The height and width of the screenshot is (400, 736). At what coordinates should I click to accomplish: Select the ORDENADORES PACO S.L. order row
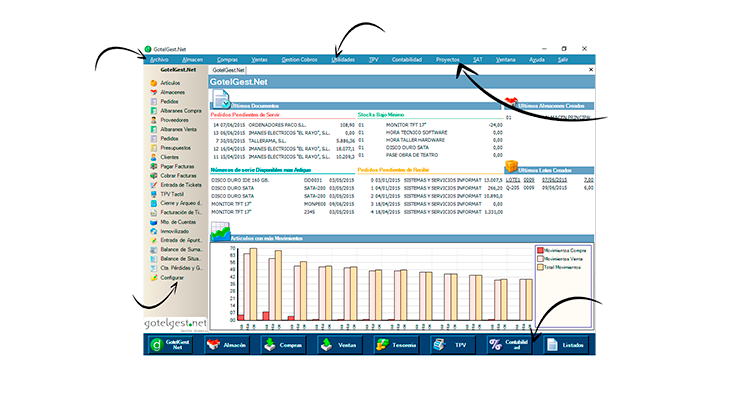283,125
